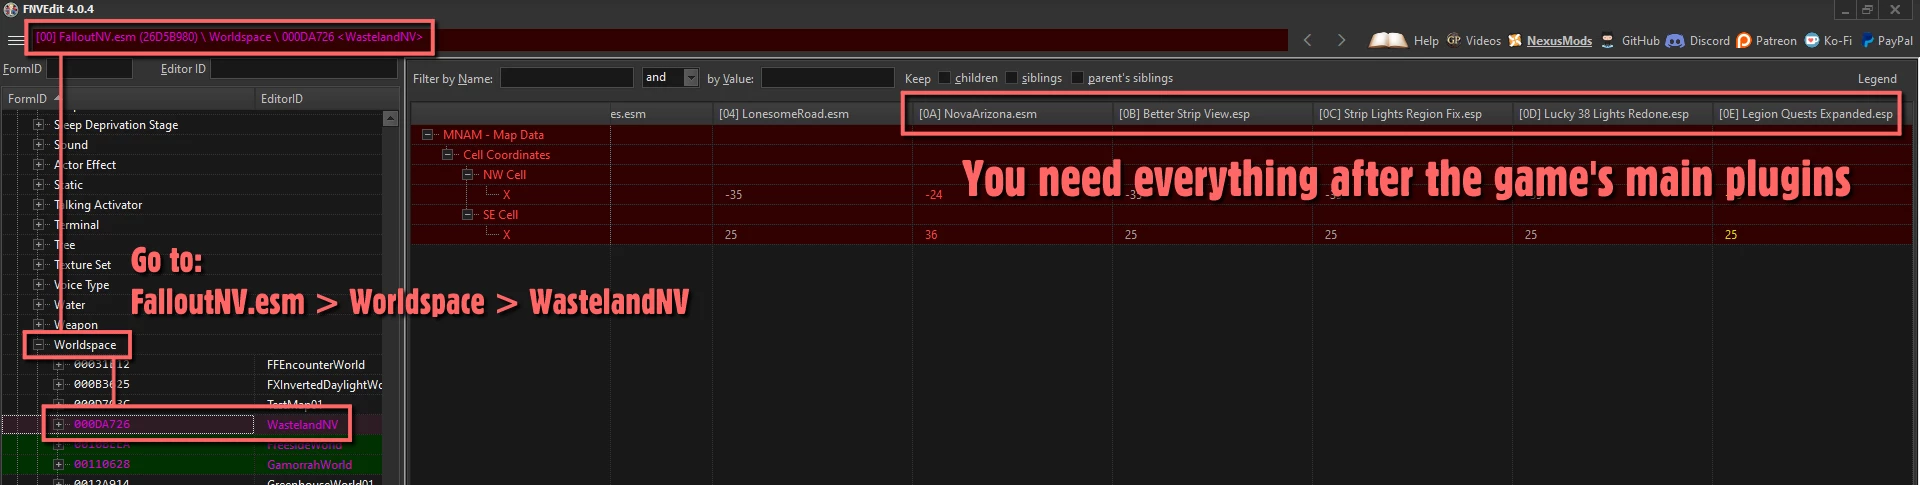
Task: Open the GitHub link text
Action: (1640, 41)
